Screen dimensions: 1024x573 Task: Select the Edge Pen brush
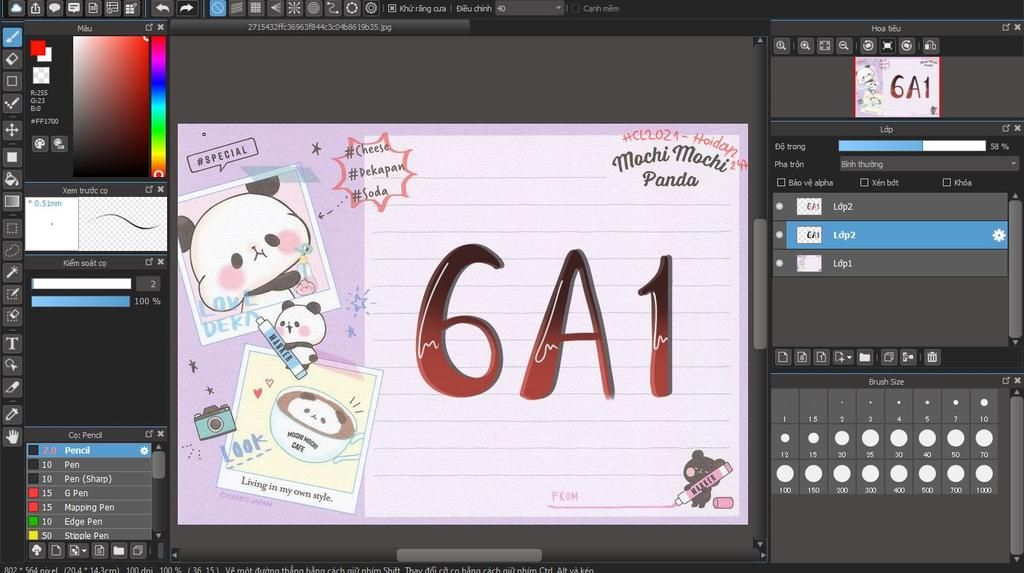pos(89,521)
